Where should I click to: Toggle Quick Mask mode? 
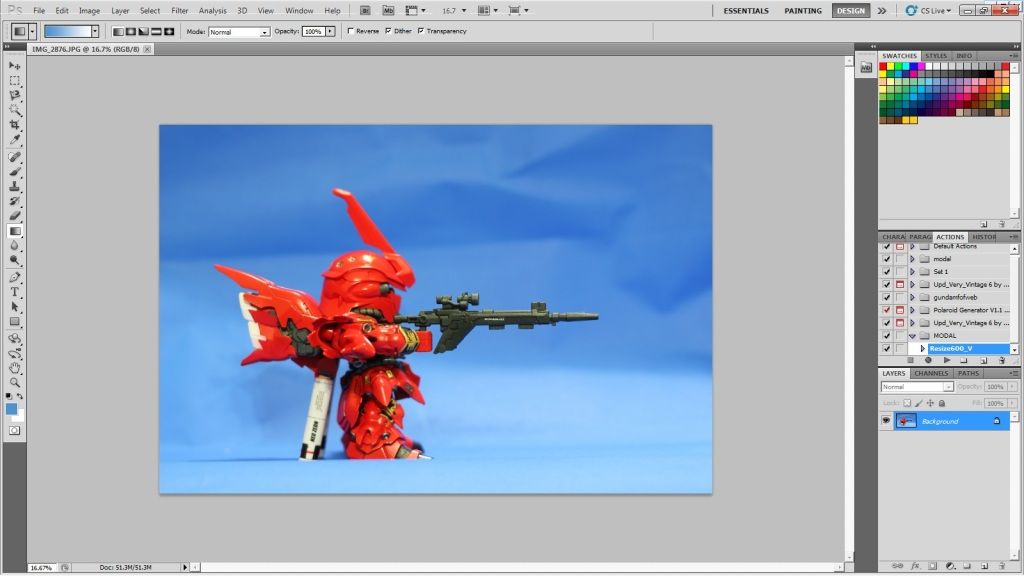coord(14,430)
